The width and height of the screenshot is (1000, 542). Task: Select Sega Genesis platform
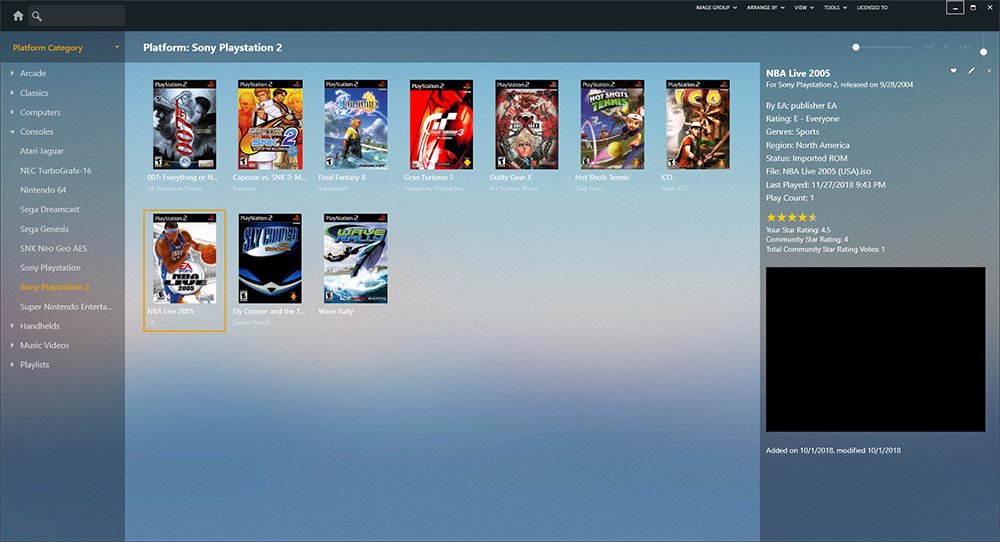point(44,229)
